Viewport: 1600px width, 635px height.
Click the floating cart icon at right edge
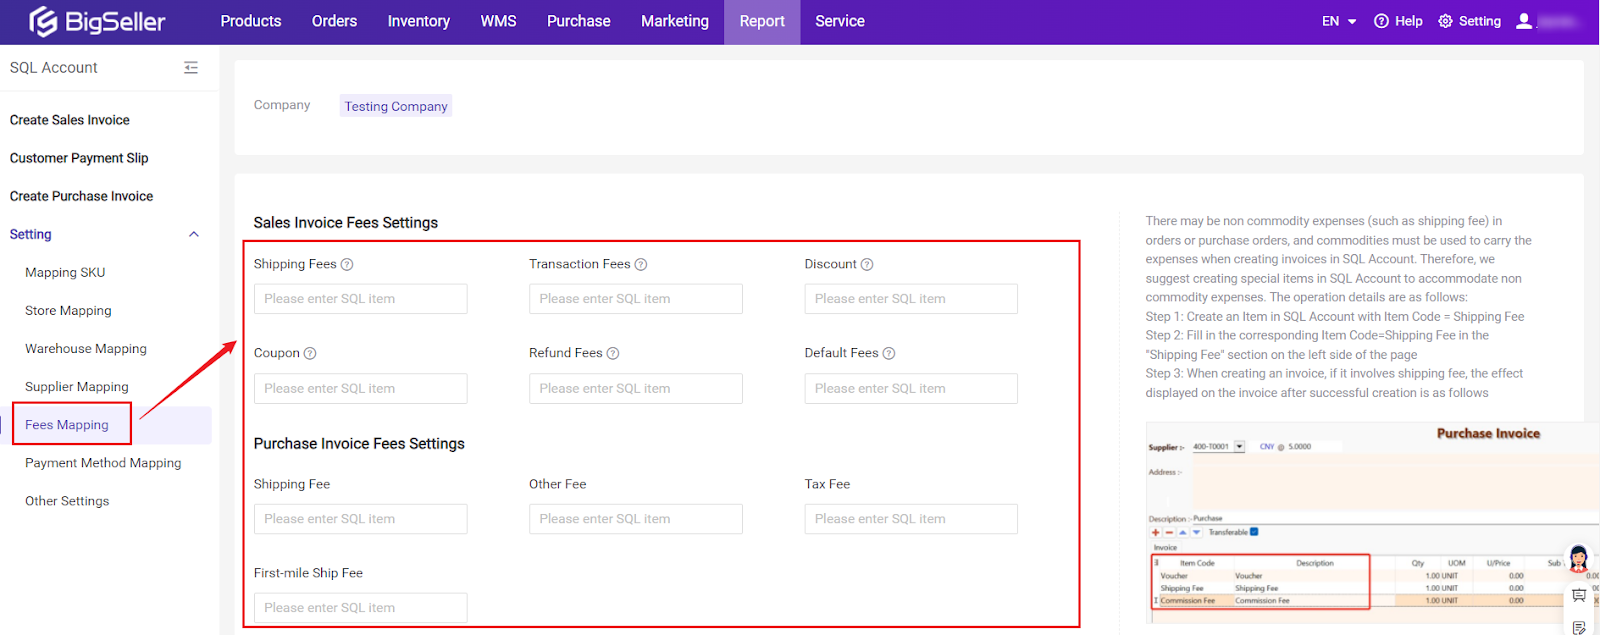(x=1579, y=596)
